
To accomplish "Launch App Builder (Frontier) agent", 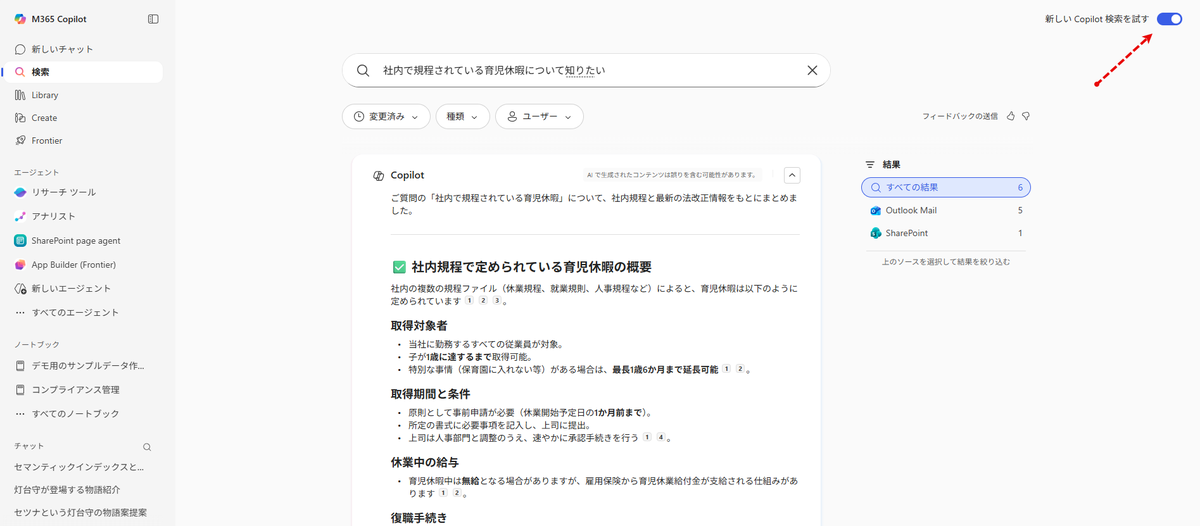I will 73,265.
